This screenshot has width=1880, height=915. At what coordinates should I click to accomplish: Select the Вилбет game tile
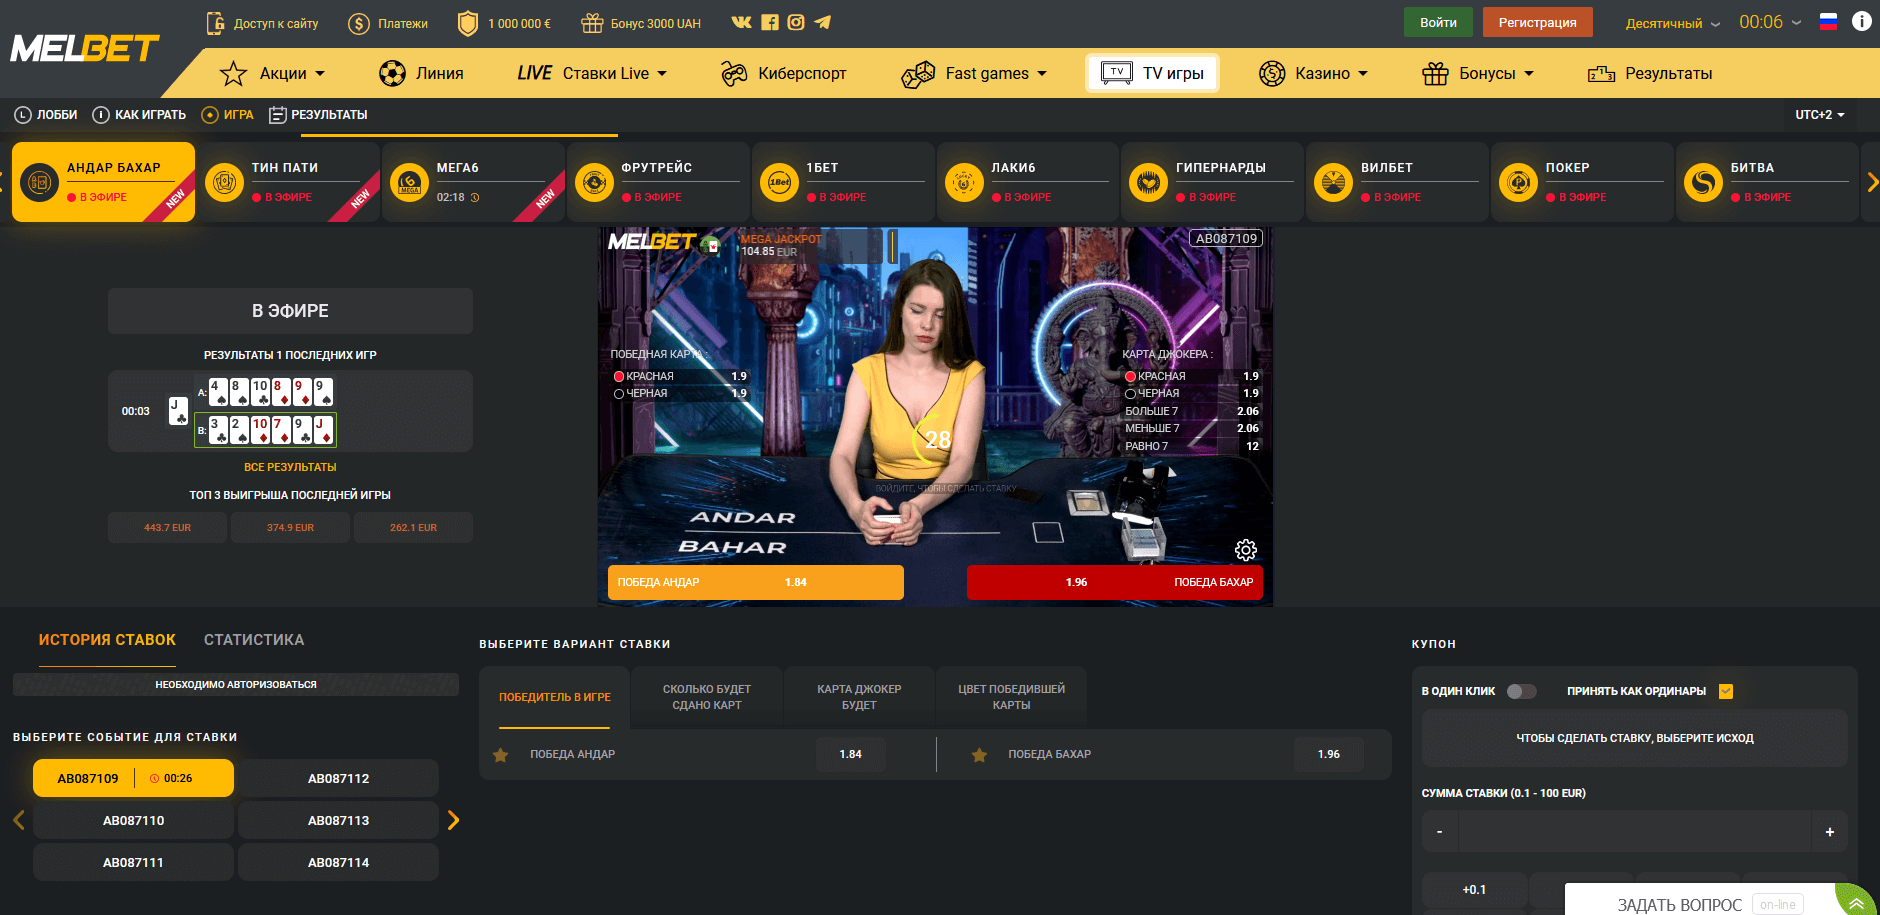pos(1397,182)
